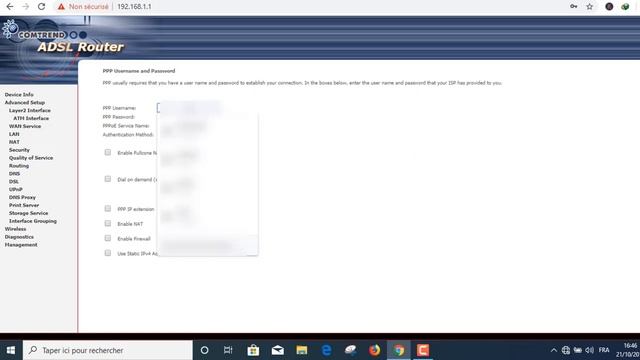Open the Wireless menu item

[15, 229]
